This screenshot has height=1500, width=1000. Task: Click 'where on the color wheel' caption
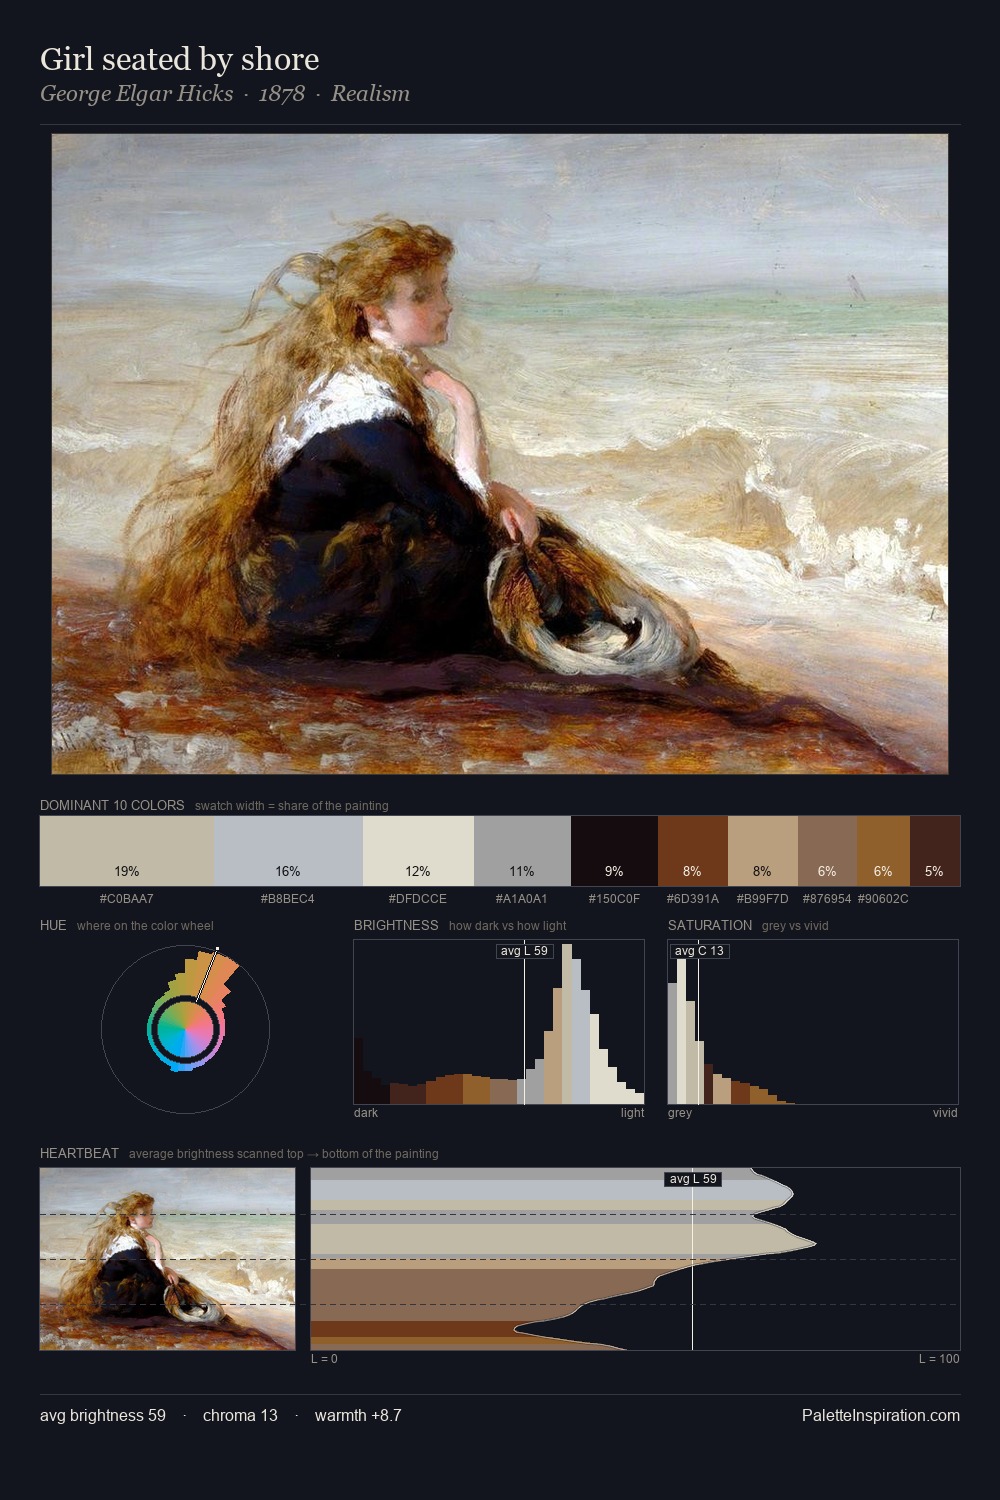pos(145,926)
